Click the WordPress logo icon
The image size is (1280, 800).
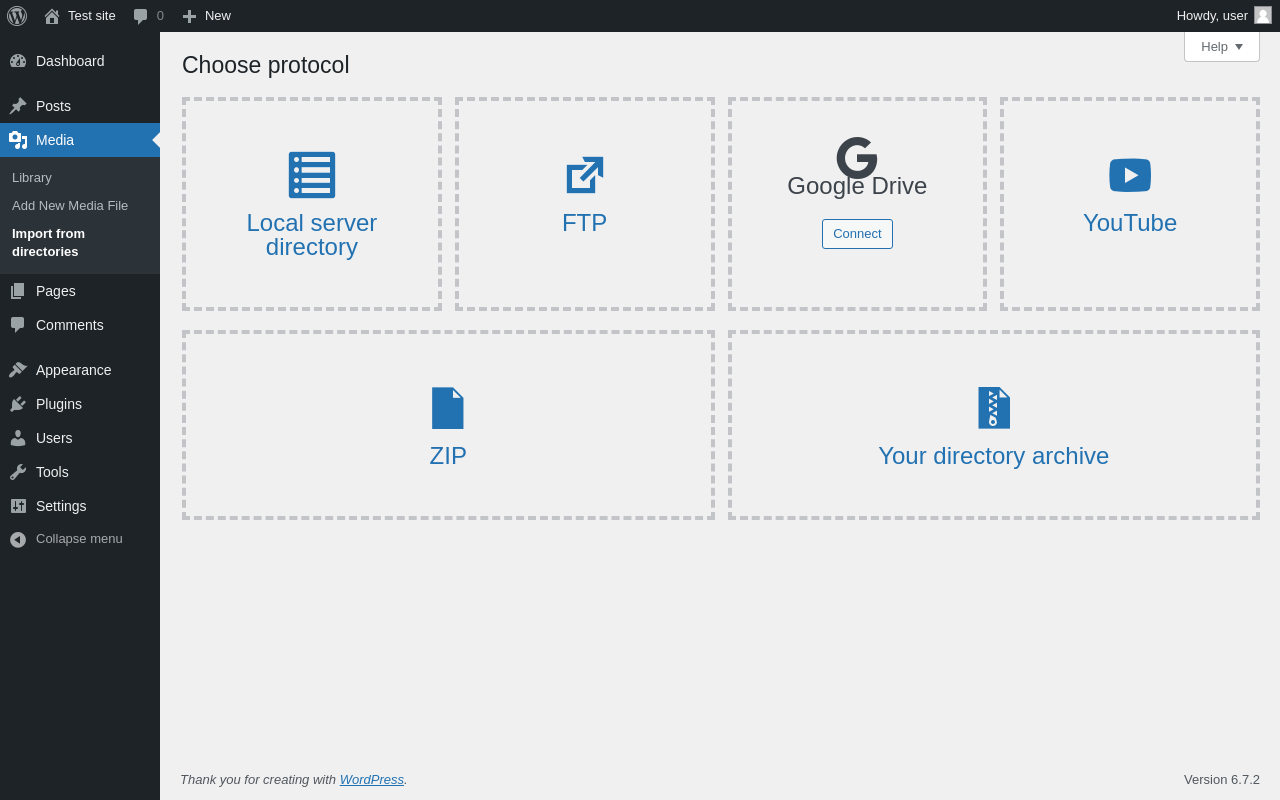[x=17, y=16]
